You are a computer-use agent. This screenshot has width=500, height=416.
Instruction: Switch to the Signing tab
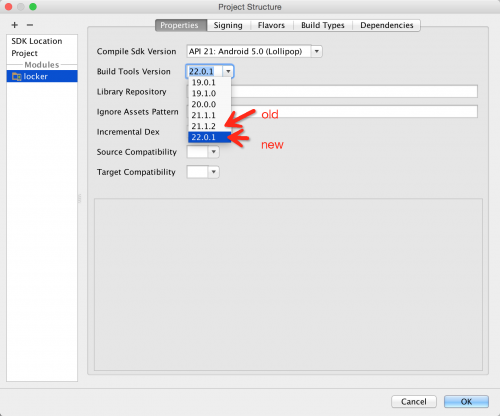tap(228, 25)
